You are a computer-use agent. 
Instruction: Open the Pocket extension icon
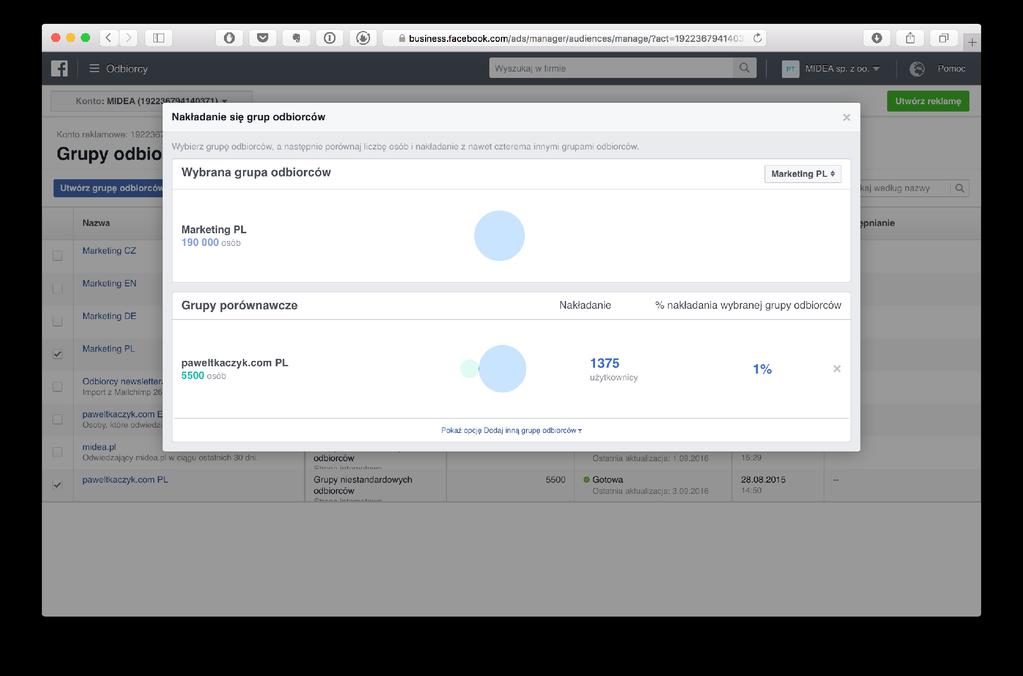(262, 38)
